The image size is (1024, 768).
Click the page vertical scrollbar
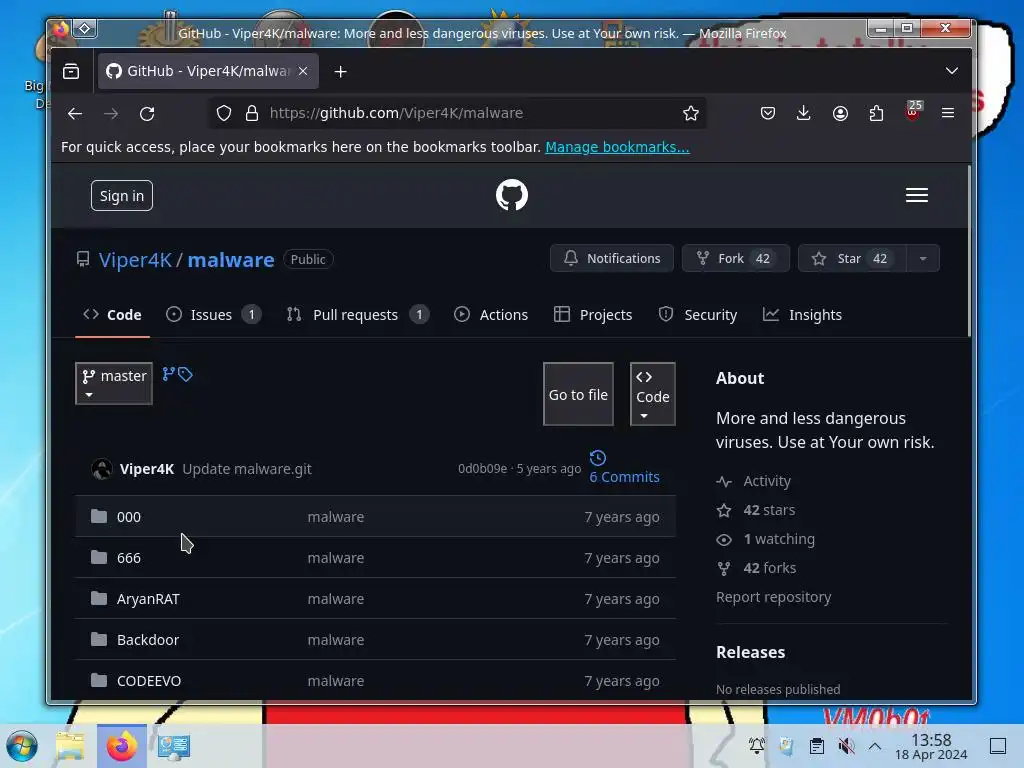pyautogui.click(x=969, y=251)
